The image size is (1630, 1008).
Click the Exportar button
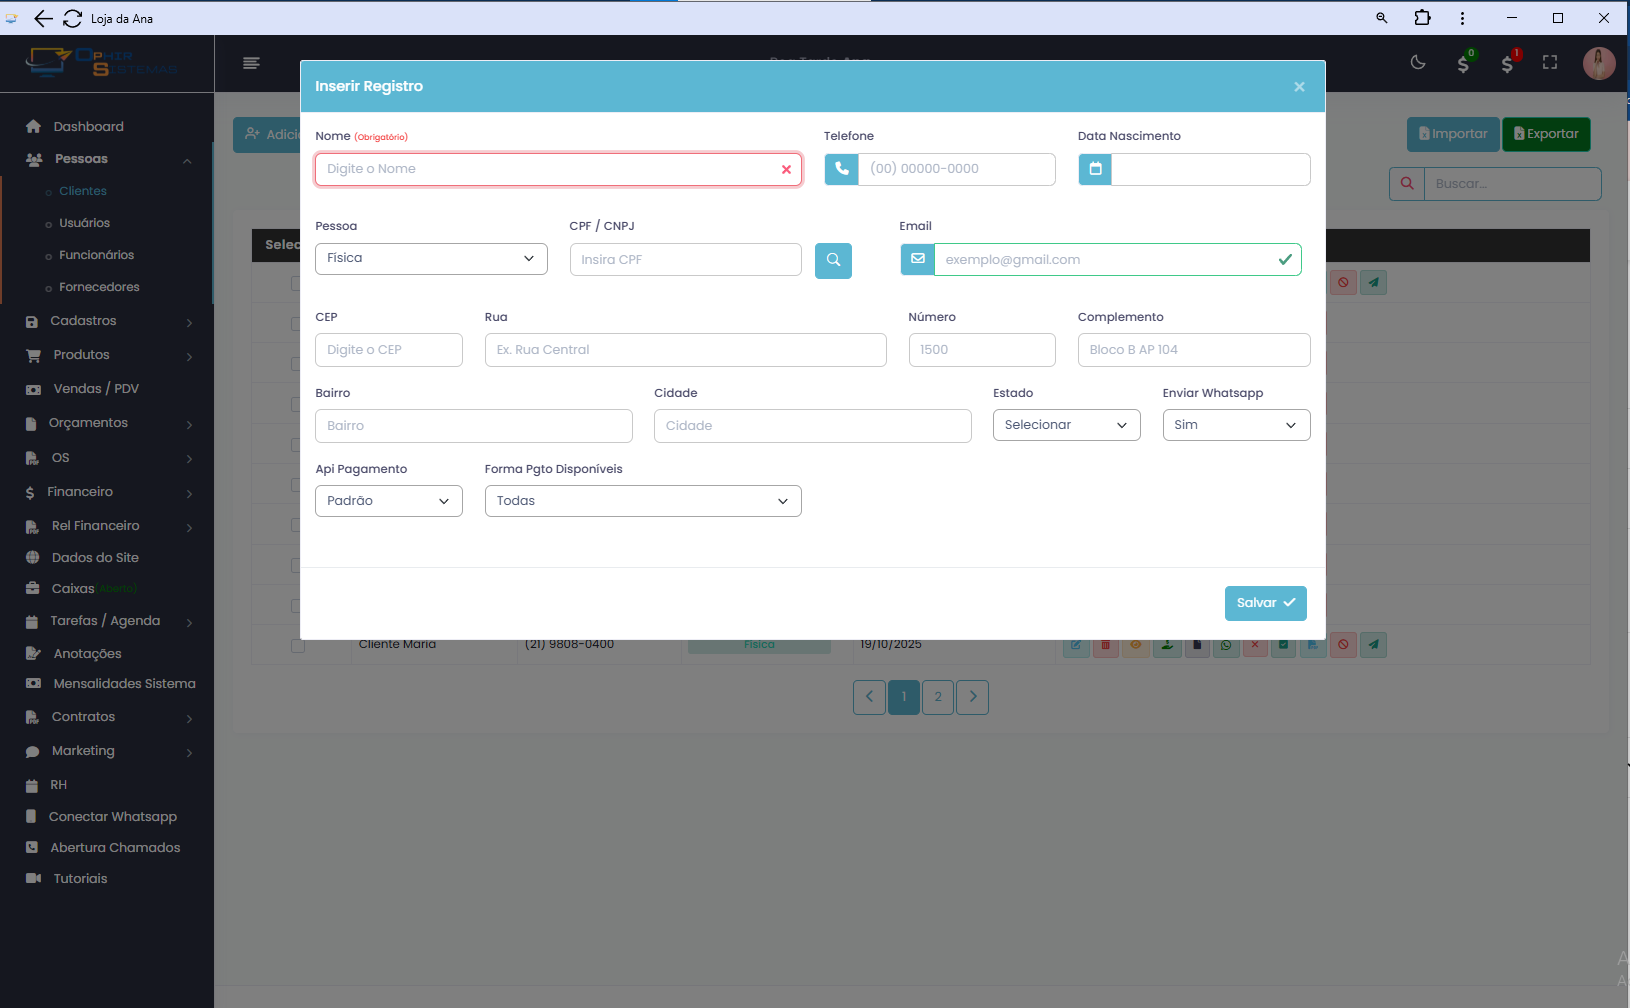(1545, 134)
